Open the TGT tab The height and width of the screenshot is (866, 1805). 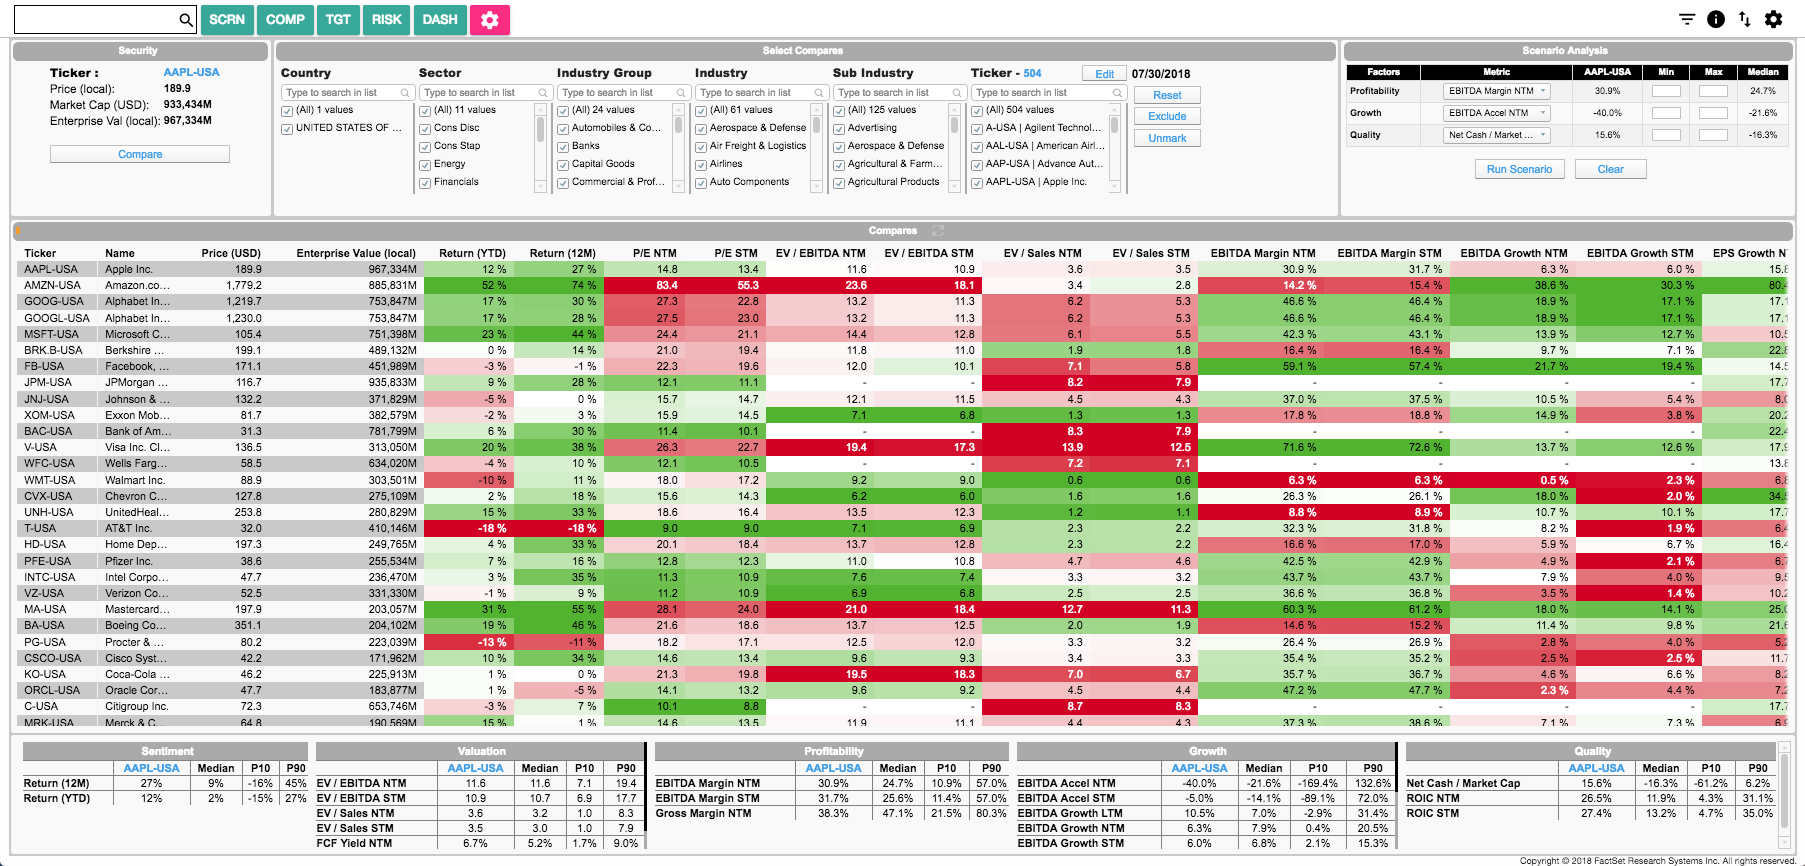tap(338, 20)
